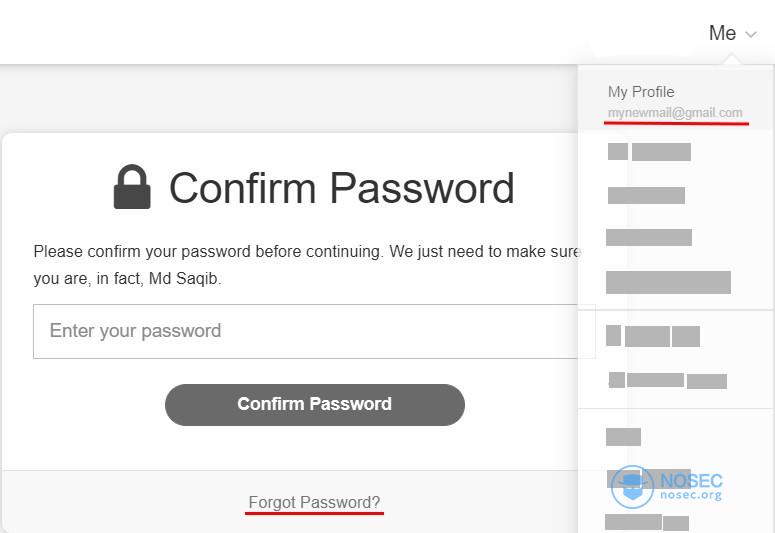The image size is (775, 533).
Task: Click the mynewmail@gmail.com email address
Action: tap(675, 113)
